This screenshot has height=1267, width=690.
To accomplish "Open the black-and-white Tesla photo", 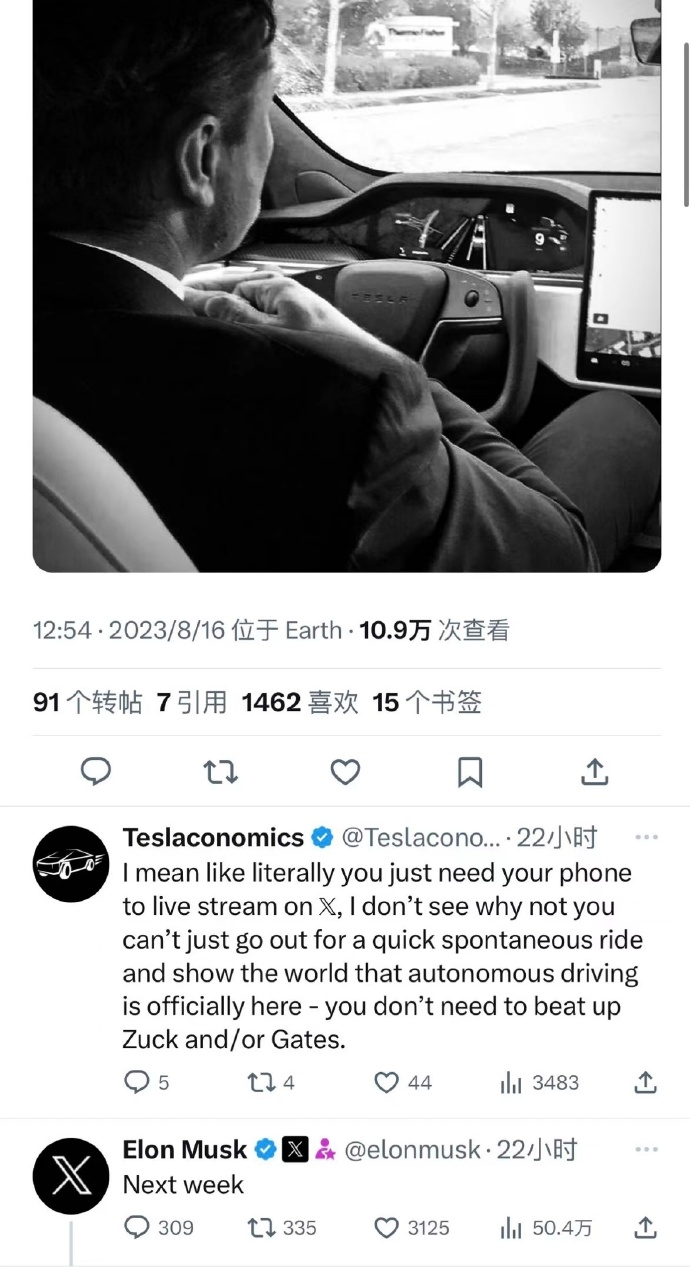I will click(x=347, y=286).
